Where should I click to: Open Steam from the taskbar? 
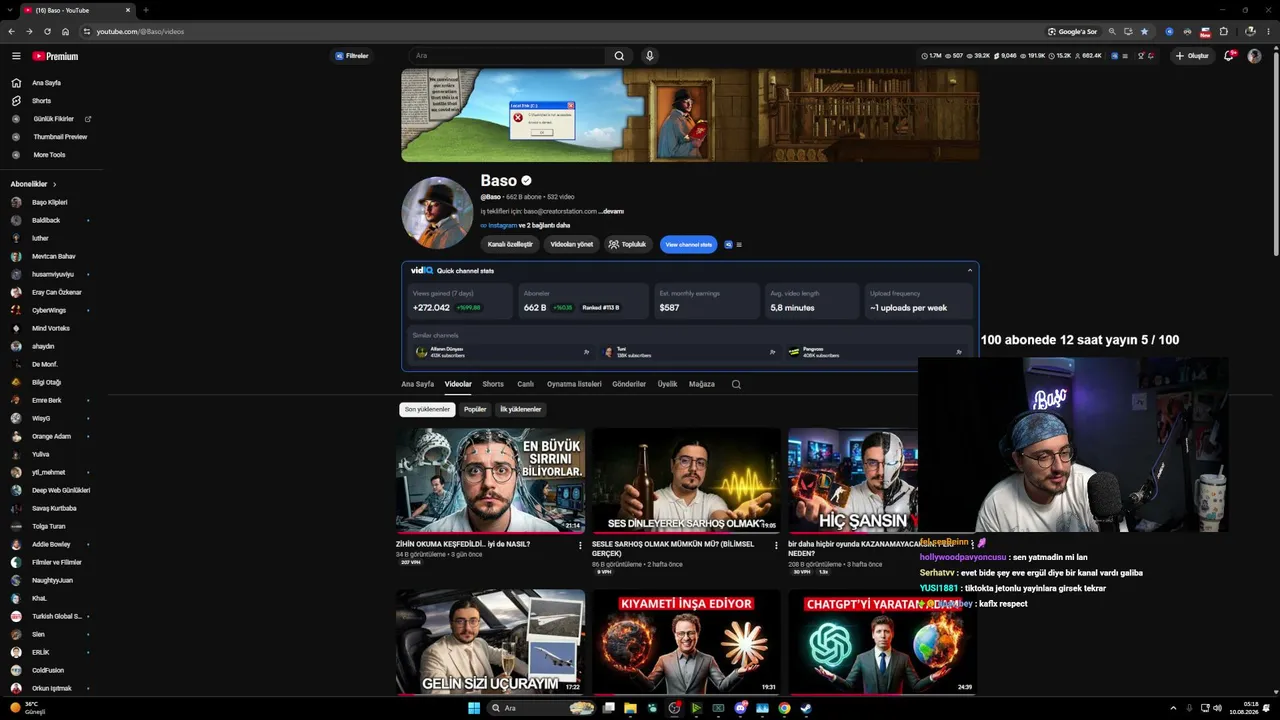pyautogui.click(x=806, y=708)
